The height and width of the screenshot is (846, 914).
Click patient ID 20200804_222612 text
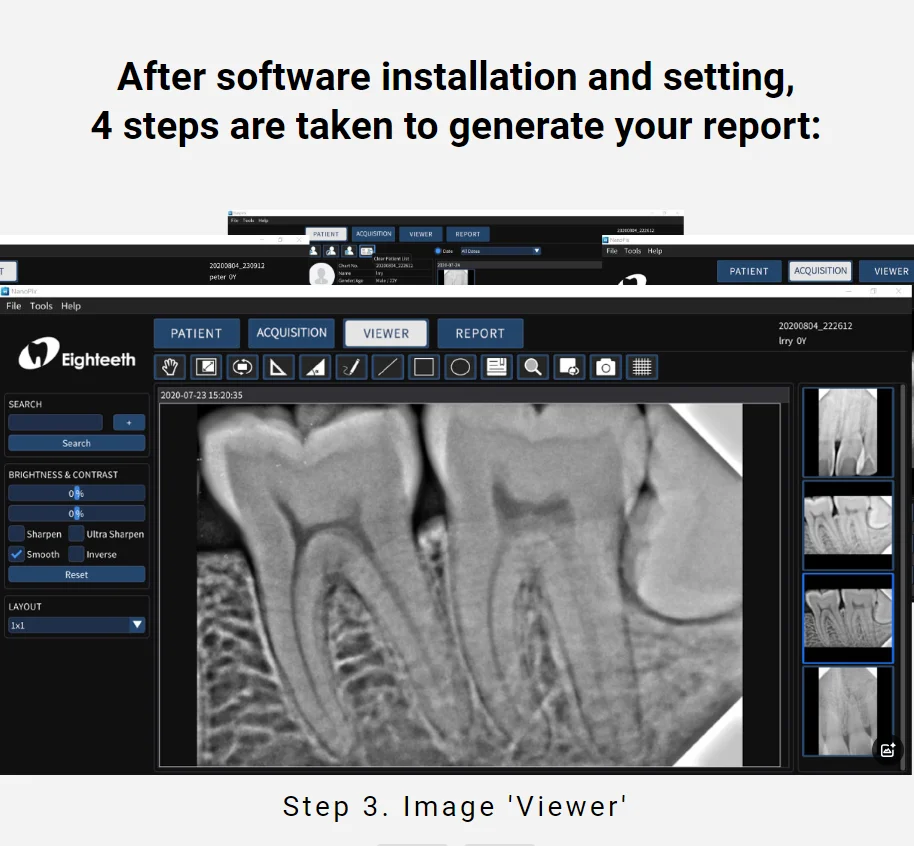click(x=815, y=326)
